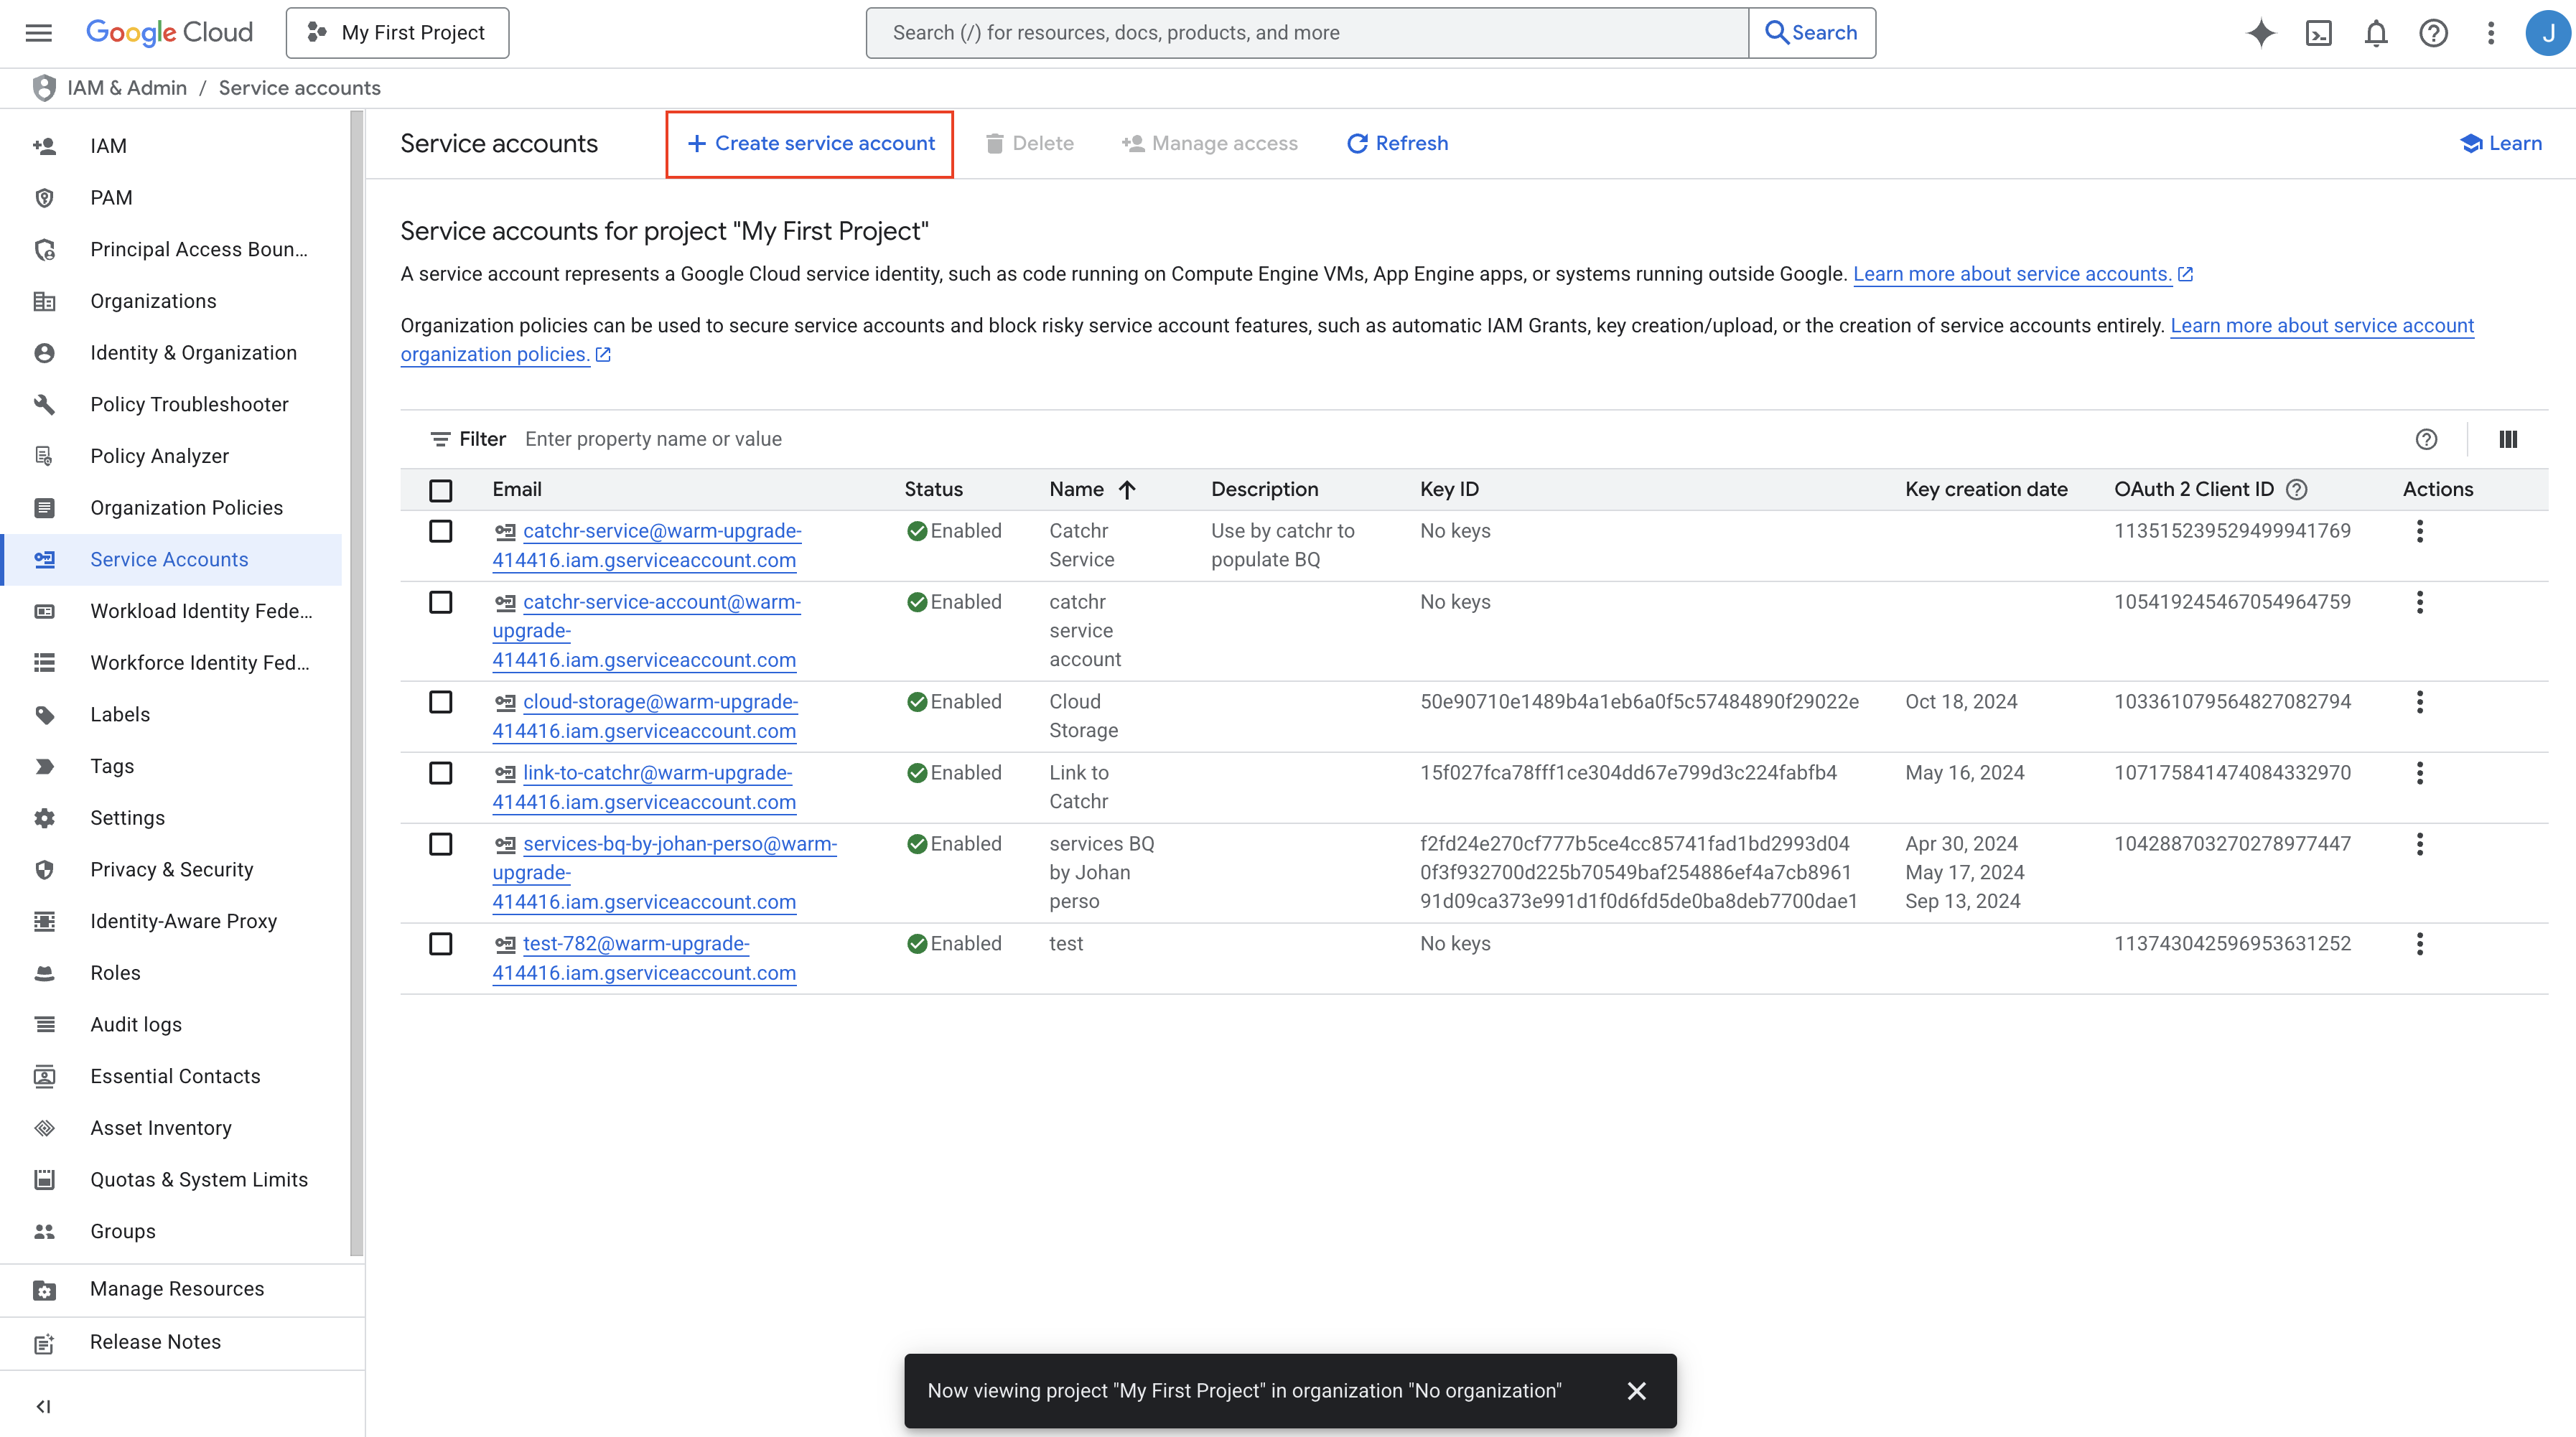Activate Cloud Shell terminal icon

(2319, 33)
